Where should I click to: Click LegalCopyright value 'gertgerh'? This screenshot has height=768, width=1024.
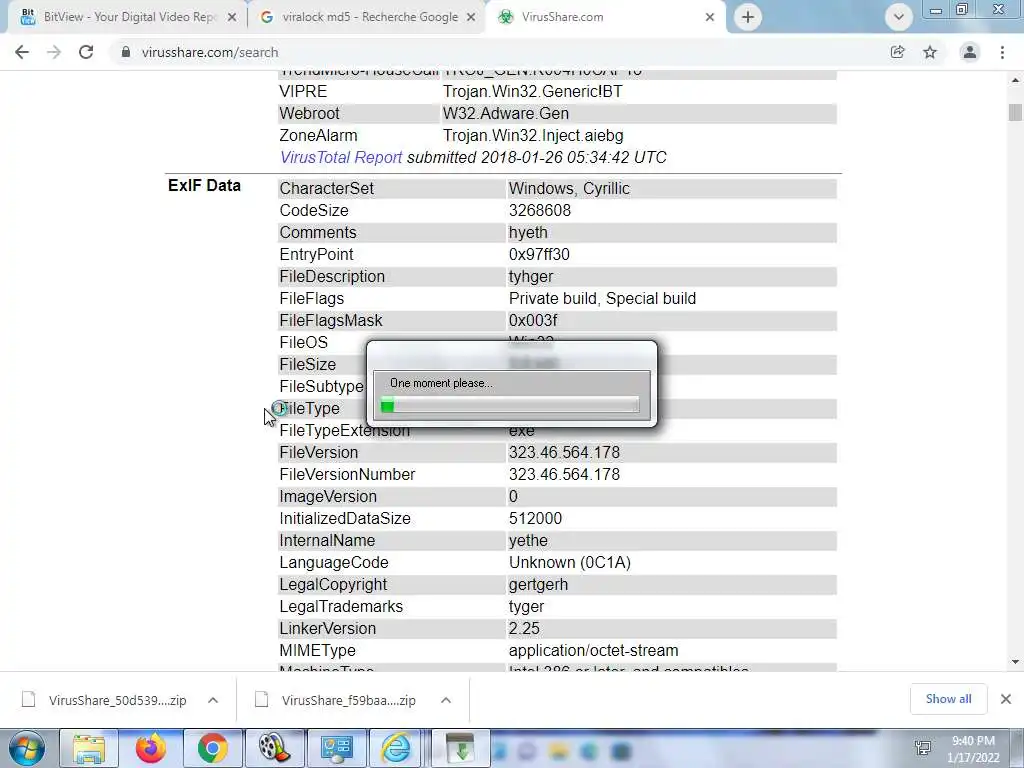click(538, 584)
